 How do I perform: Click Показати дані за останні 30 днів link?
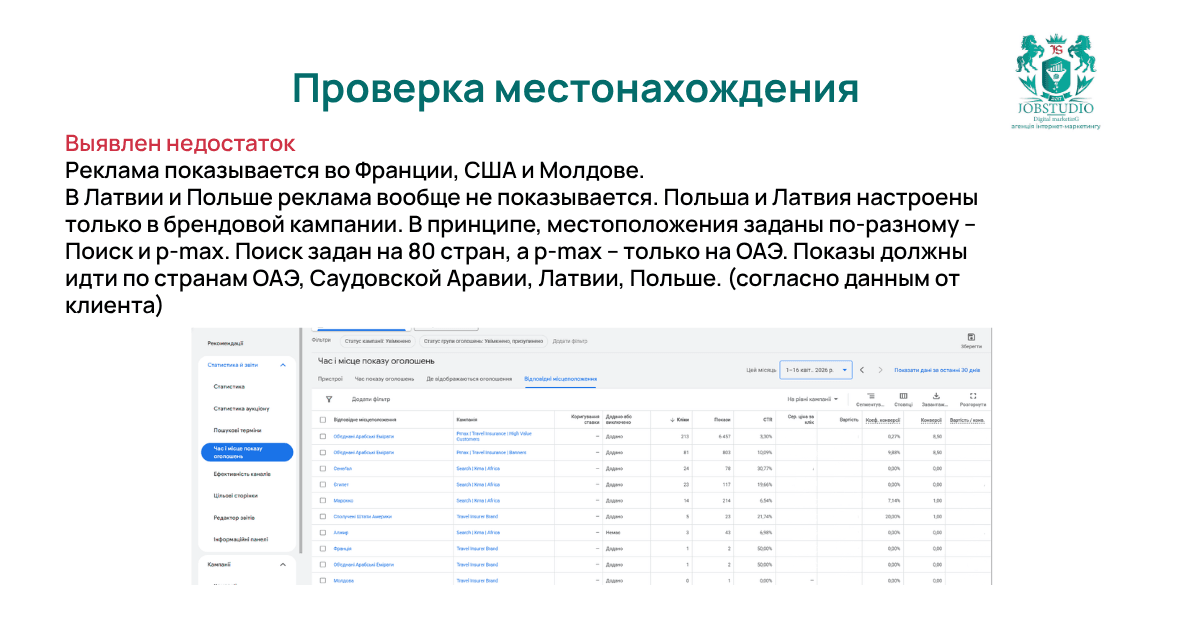[x=937, y=369]
